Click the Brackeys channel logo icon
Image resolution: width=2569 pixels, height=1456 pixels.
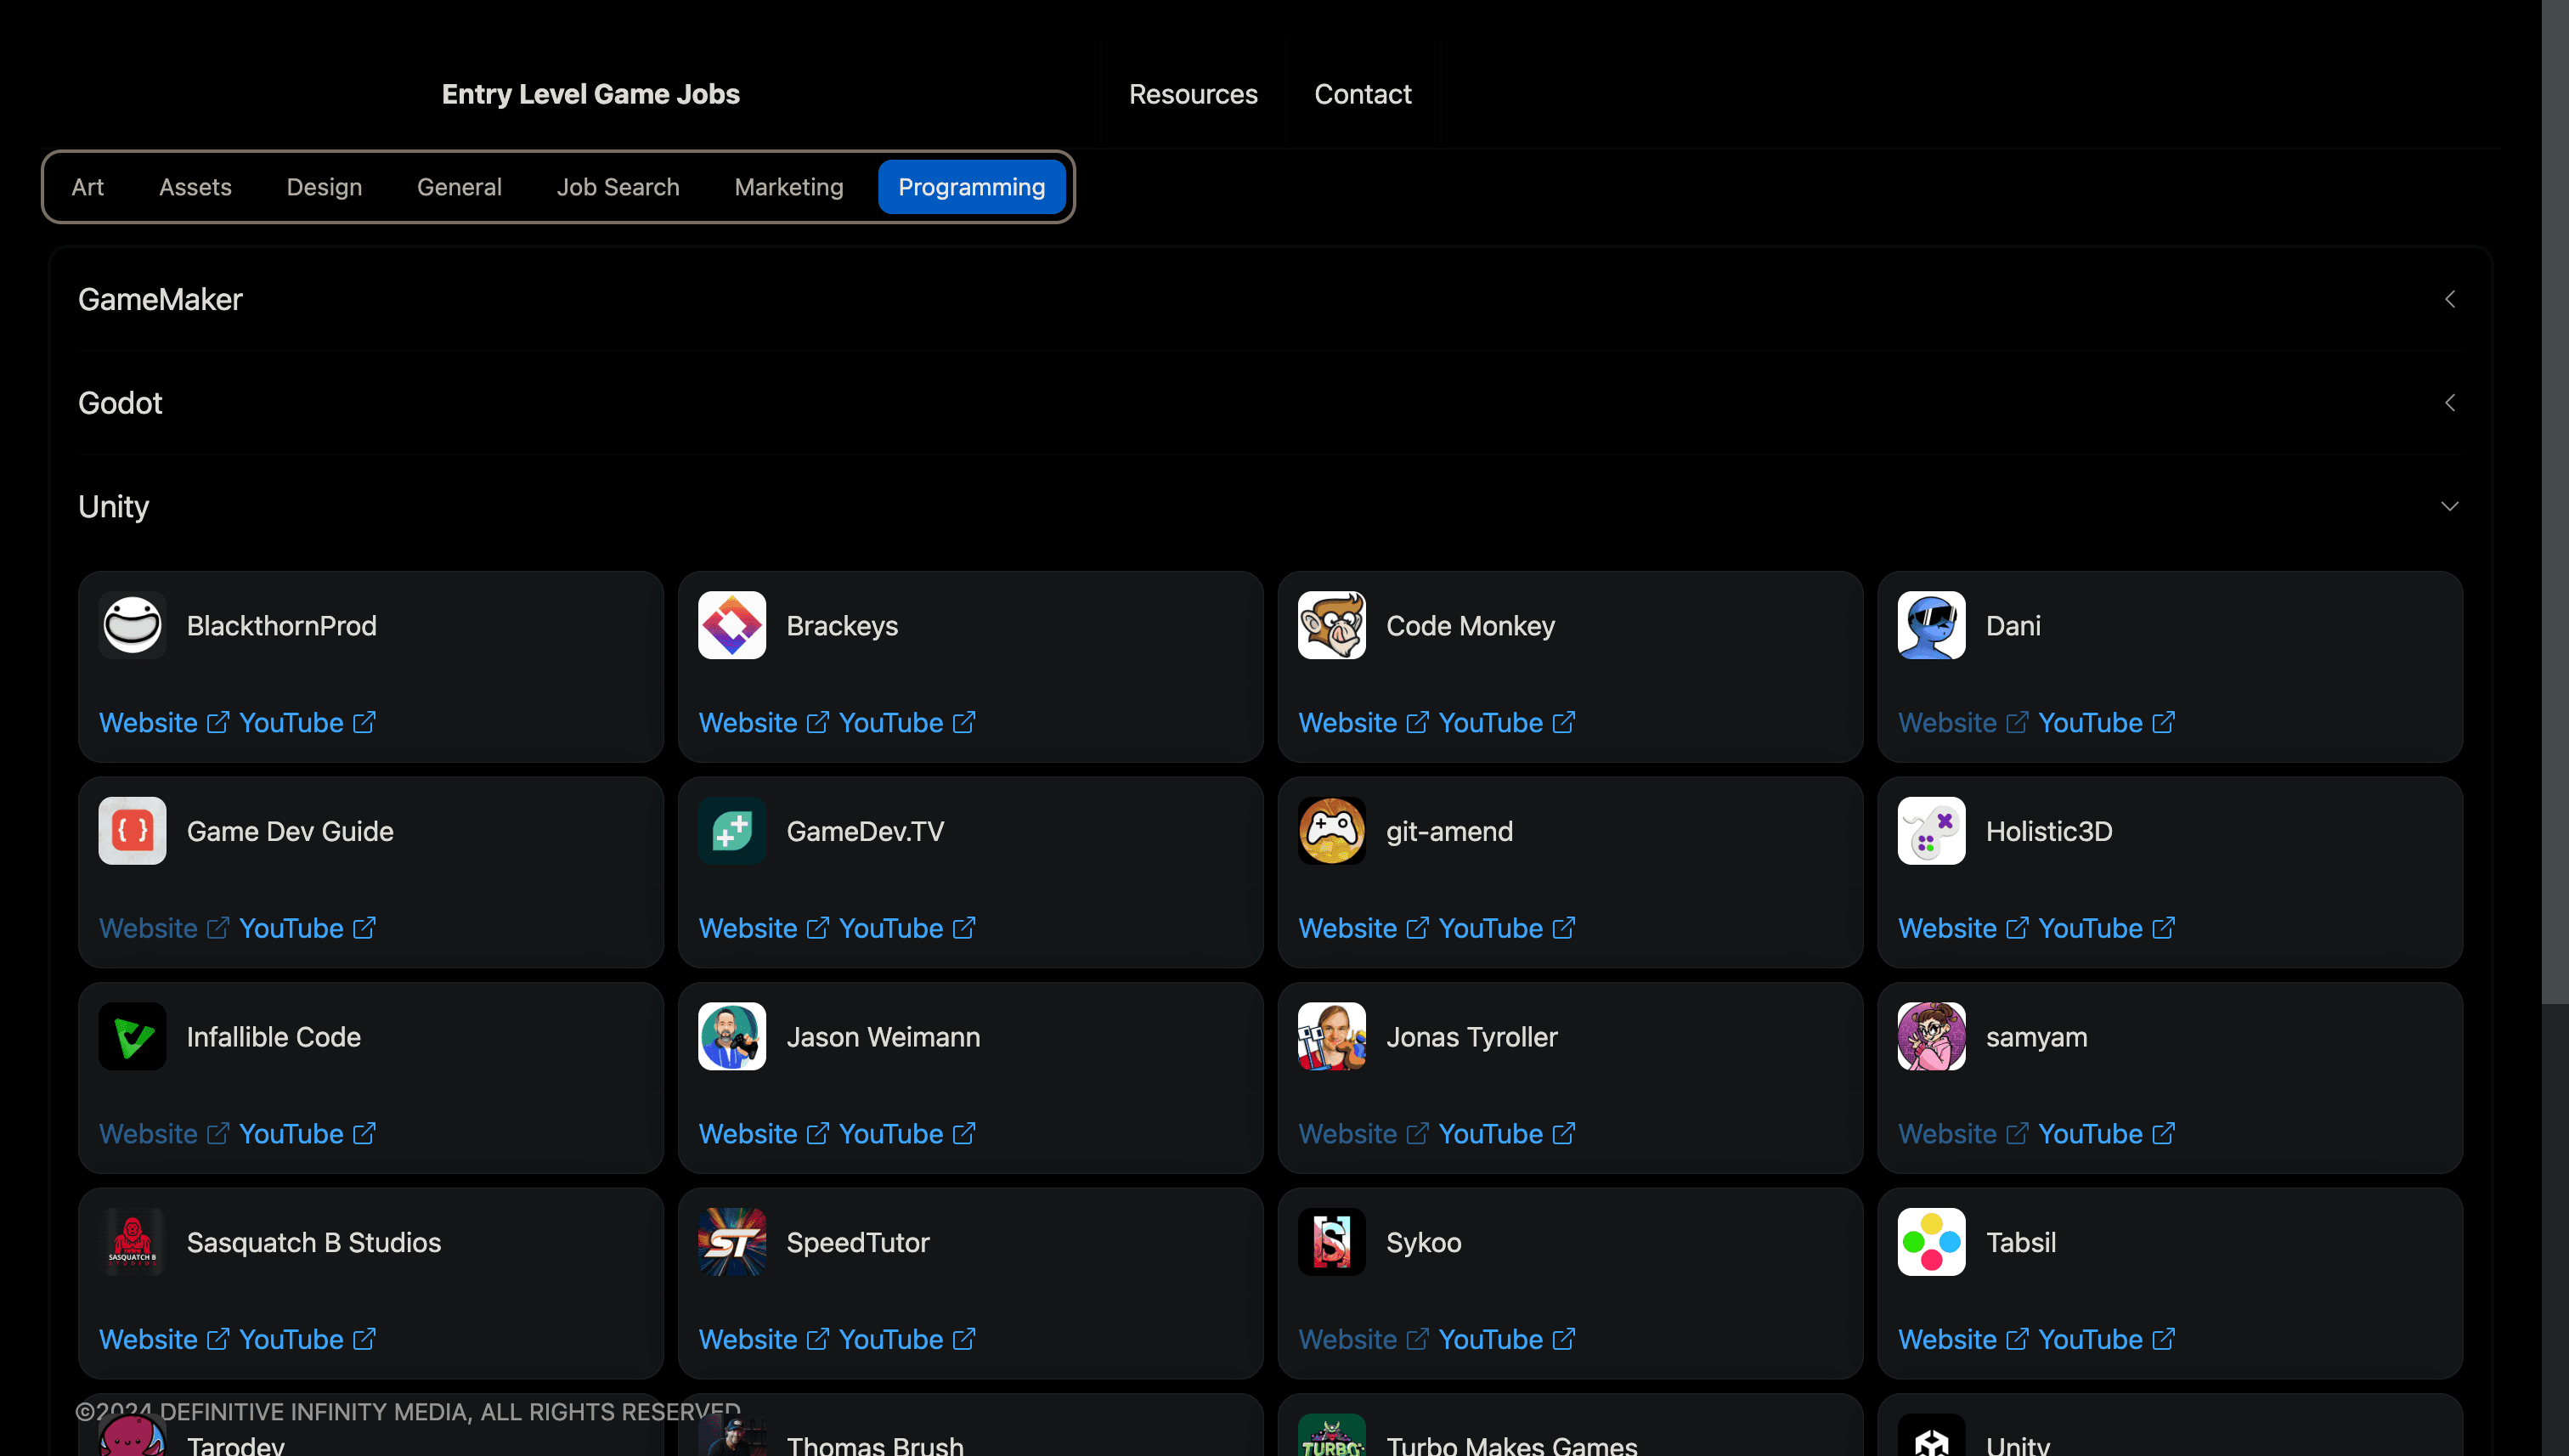pyautogui.click(x=732, y=625)
